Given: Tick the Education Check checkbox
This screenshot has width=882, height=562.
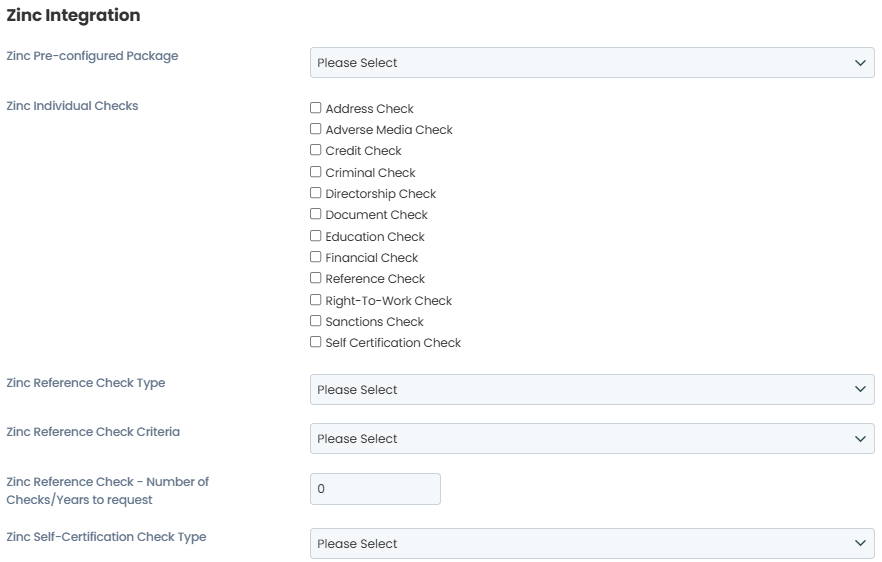Looking at the screenshot, I should pos(316,236).
